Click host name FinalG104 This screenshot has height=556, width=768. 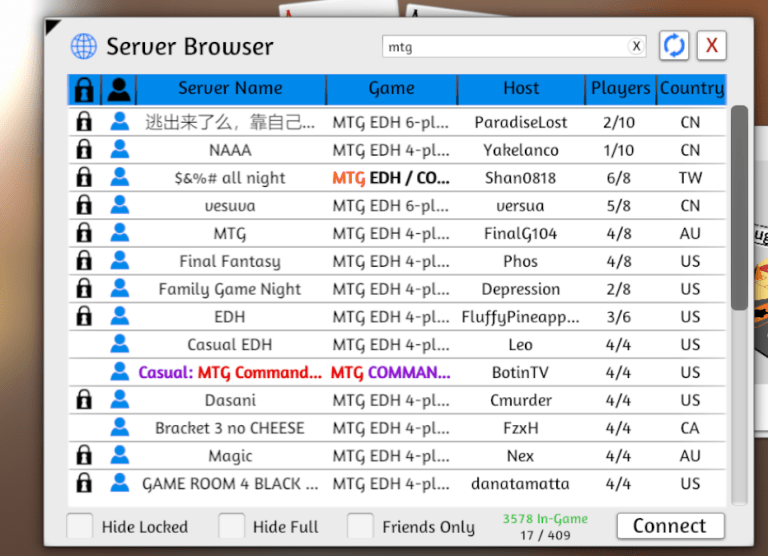521,234
